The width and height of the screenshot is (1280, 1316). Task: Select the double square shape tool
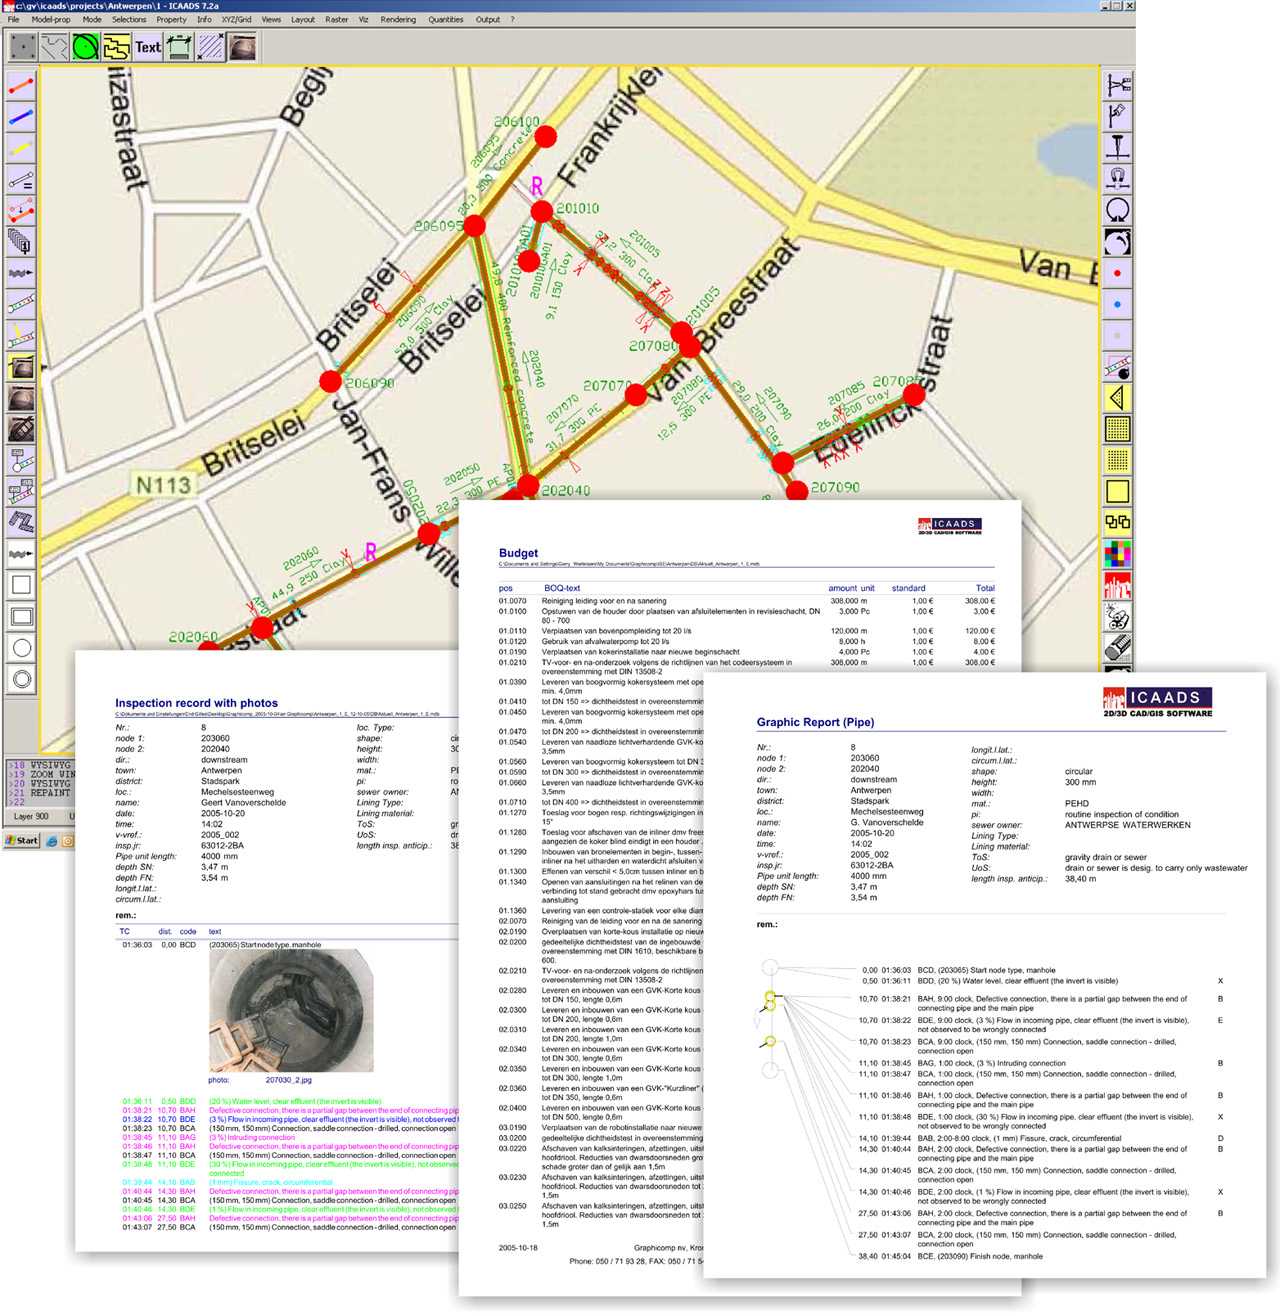point(21,616)
